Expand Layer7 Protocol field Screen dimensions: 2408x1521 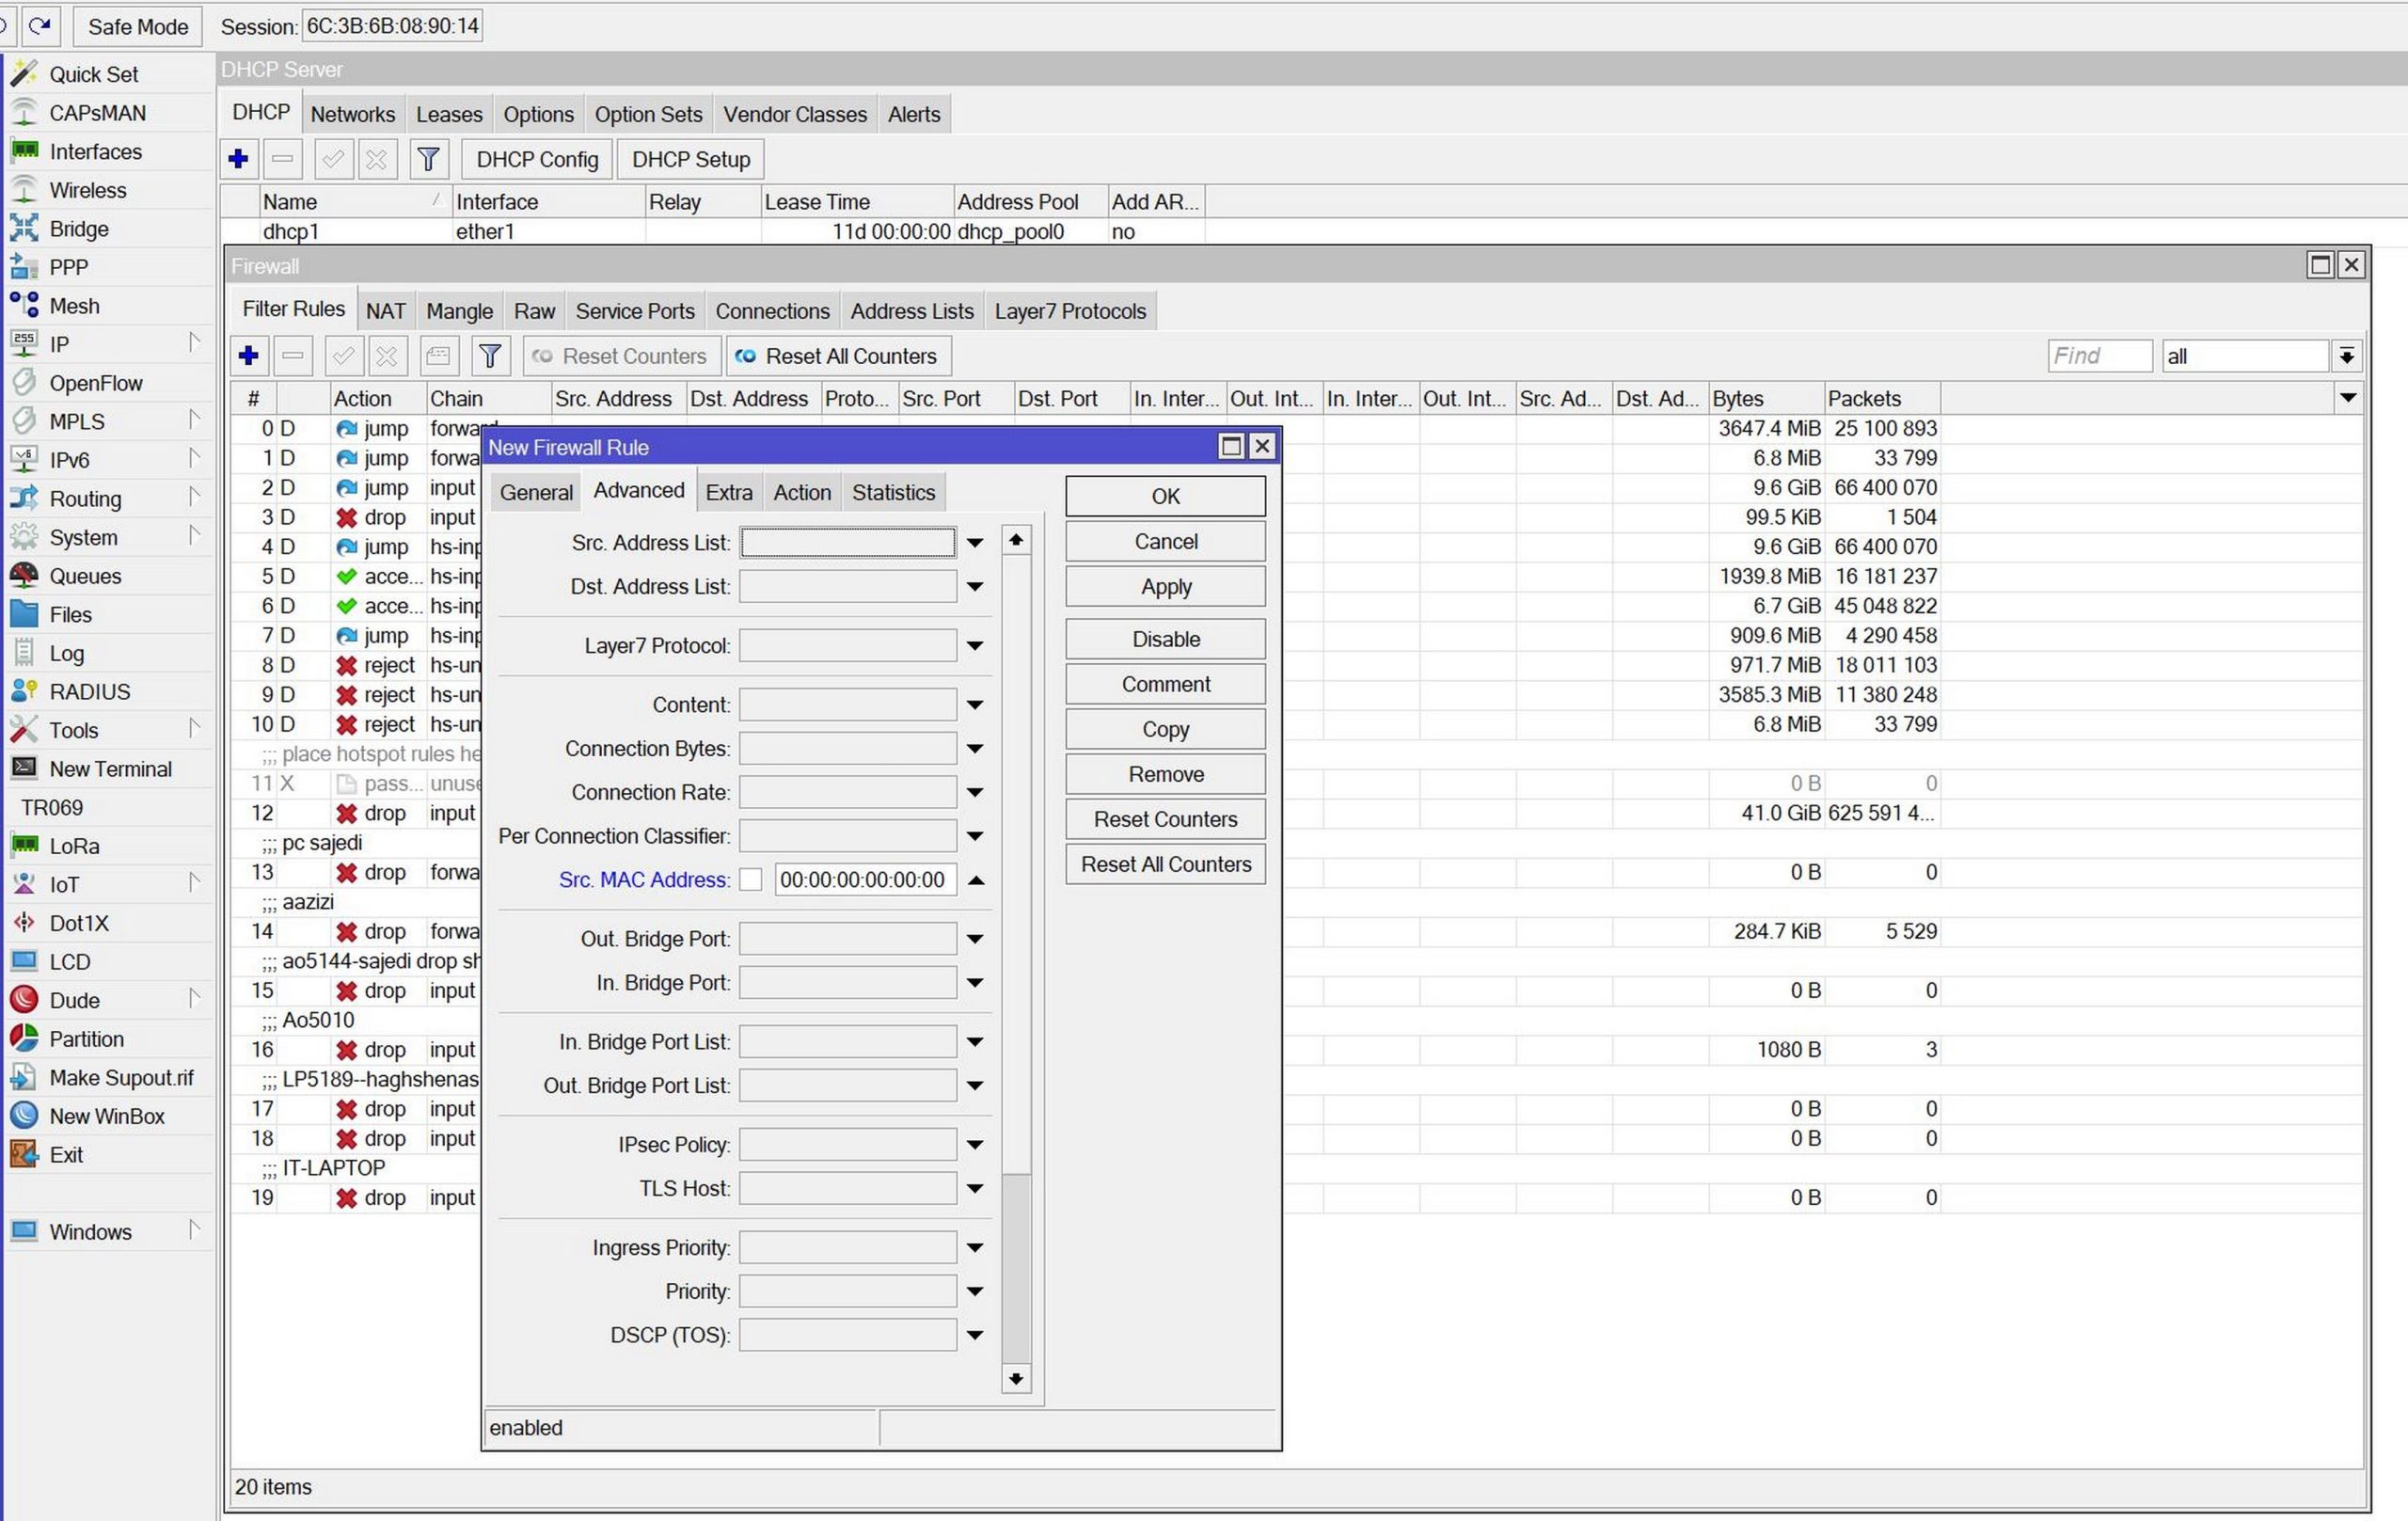[975, 646]
